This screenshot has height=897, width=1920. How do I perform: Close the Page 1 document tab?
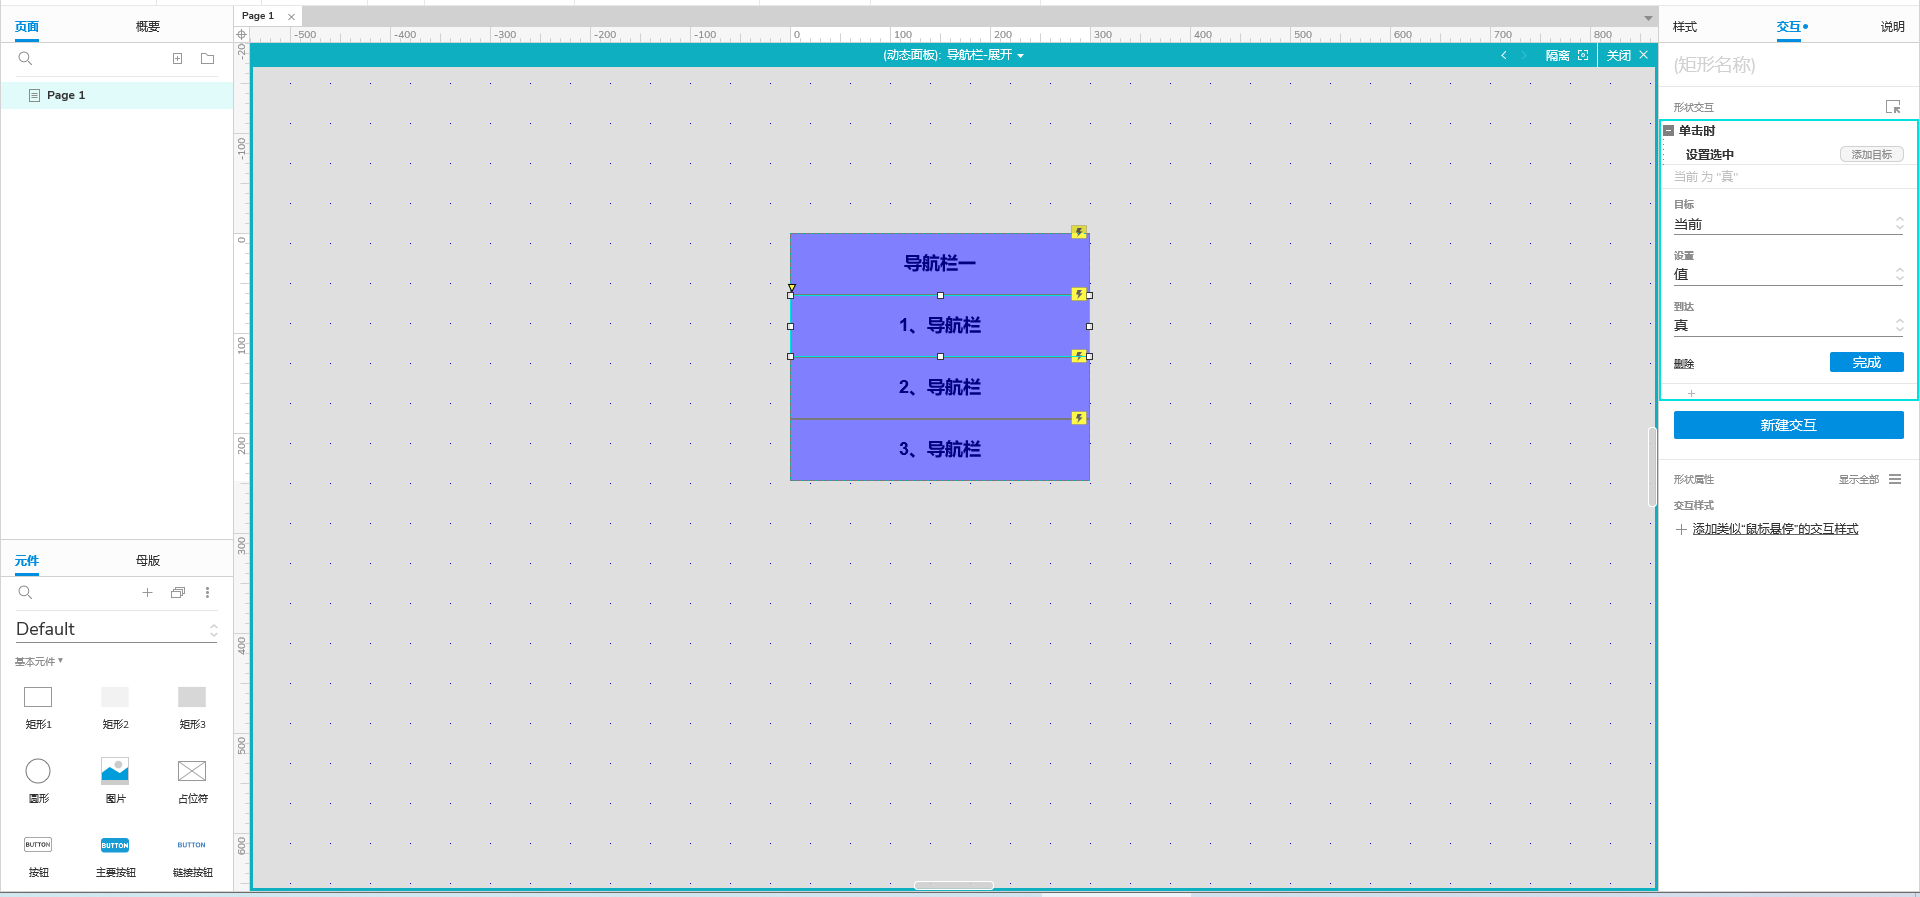coord(291,17)
